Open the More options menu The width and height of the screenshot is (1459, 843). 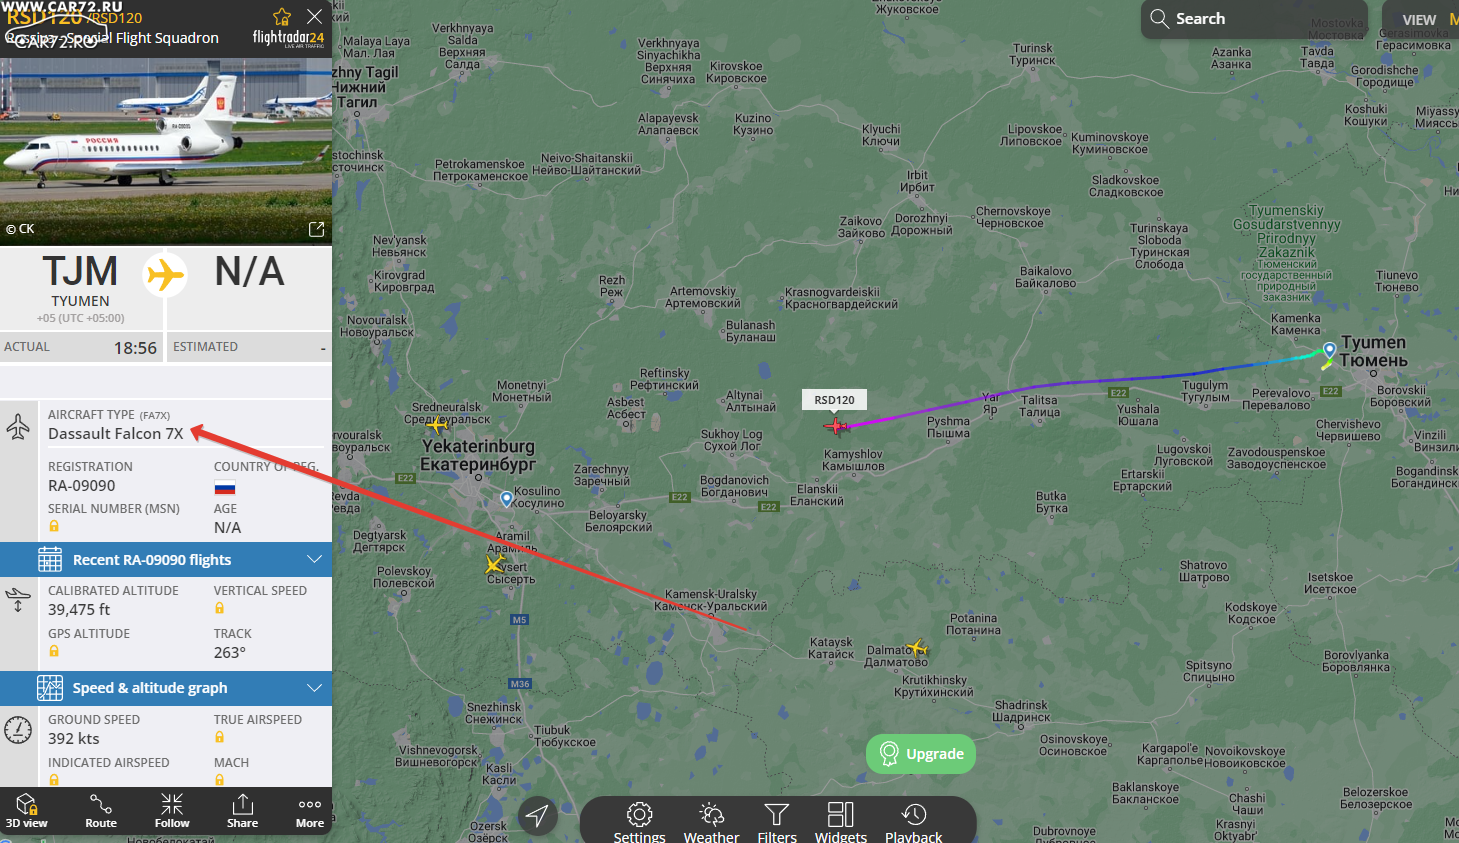310,811
